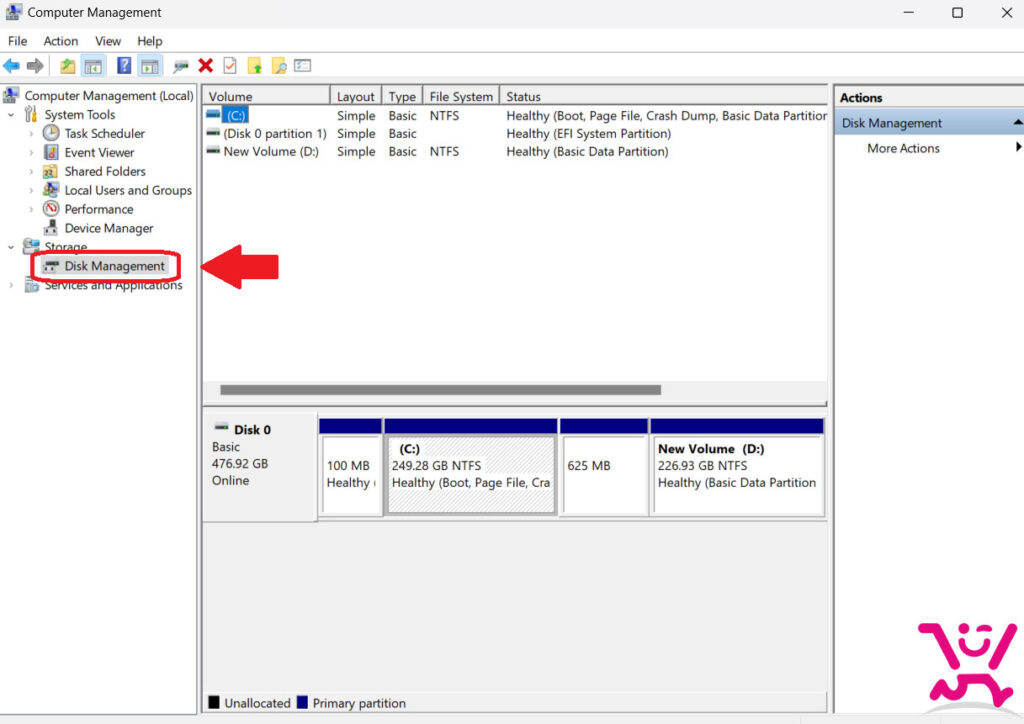Viewport: 1024px width, 724px height.
Task: Select the (C:) 249.28 GB NTFS partition block
Action: pyautogui.click(x=471, y=474)
